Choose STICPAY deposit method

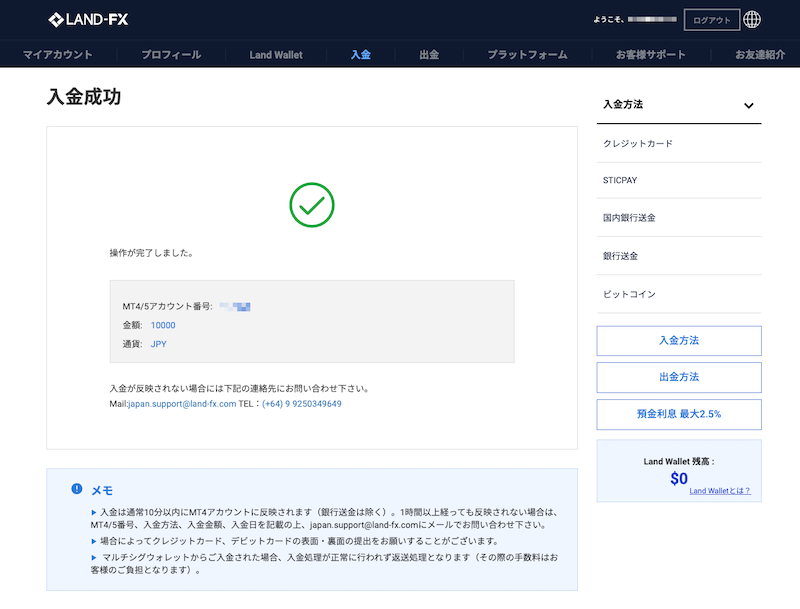[679, 181]
